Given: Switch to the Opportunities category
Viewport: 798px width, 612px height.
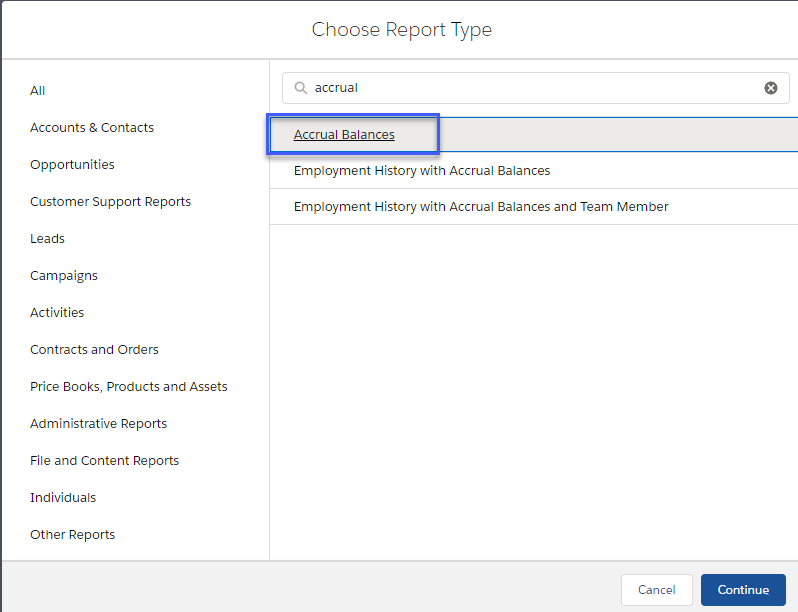Looking at the screenshot, I should (x=72, y=165).
